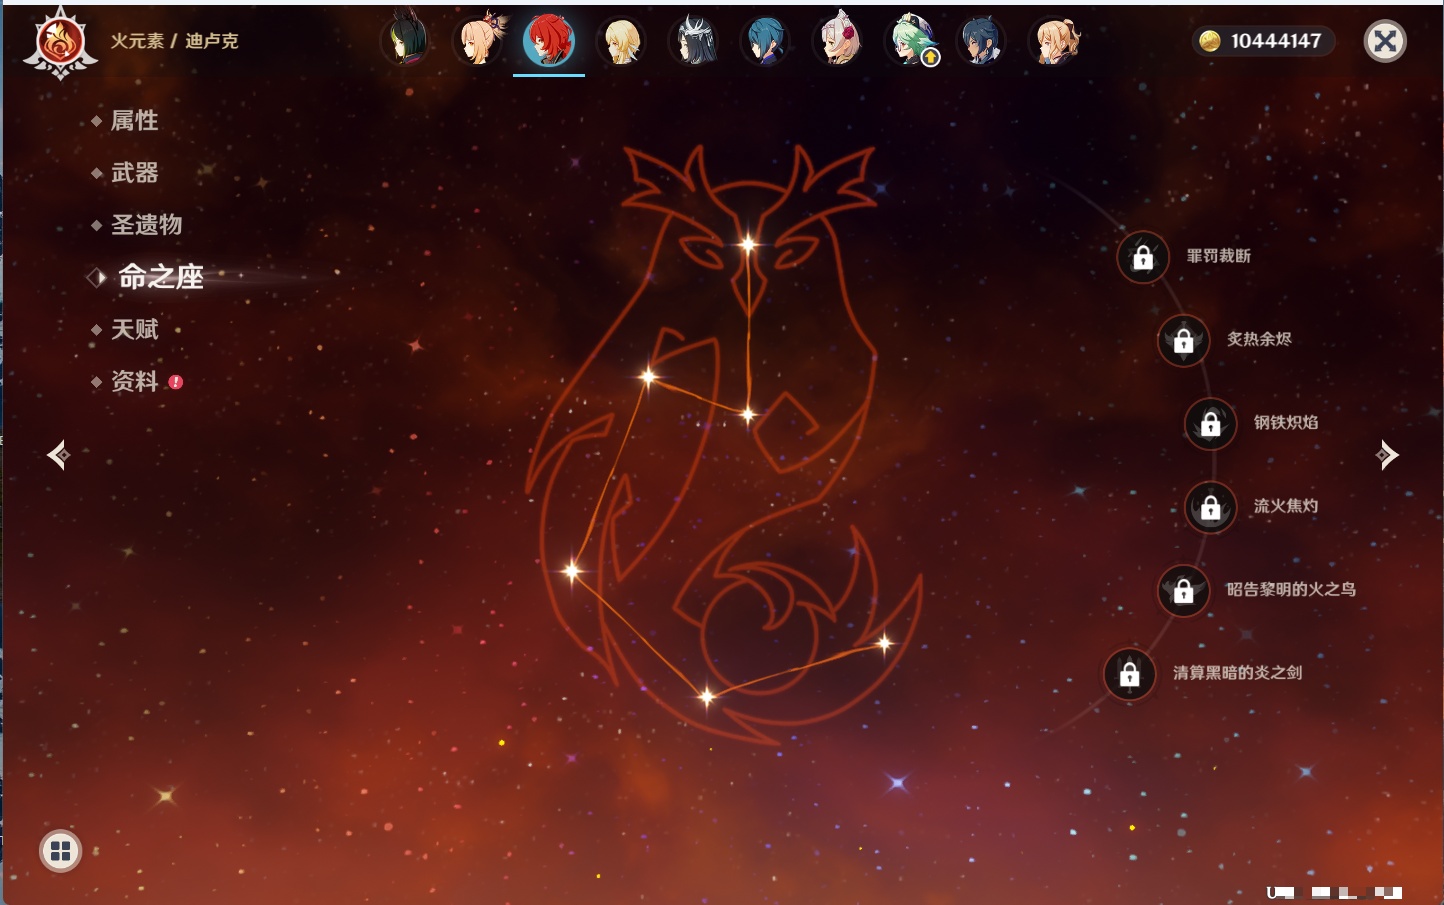Click the 炙热余烬 label text

coord(1259,339)
